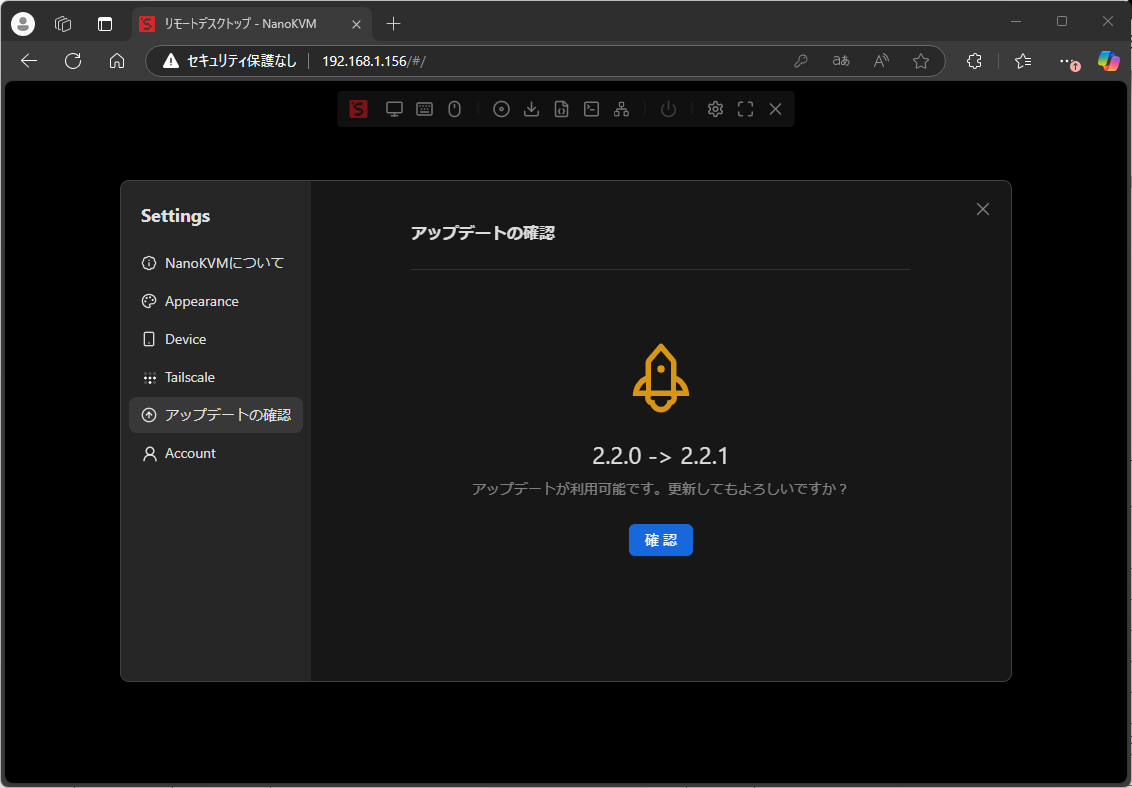1132x788 pixels.
Task: Click the download image icon
Action: 532,110
